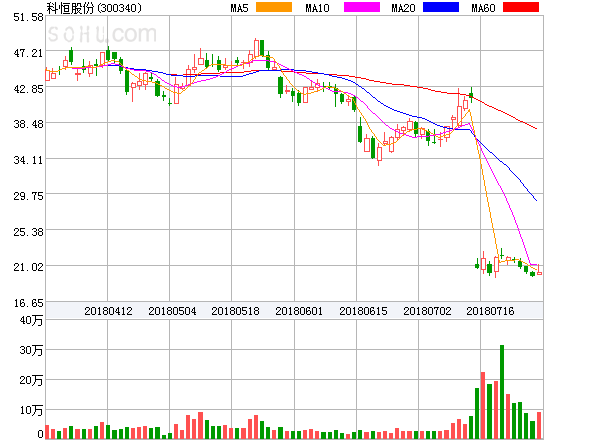Screen dimensions: 600x440
Task: Click the 51.58 price axis label
Action: coord(28,17)
